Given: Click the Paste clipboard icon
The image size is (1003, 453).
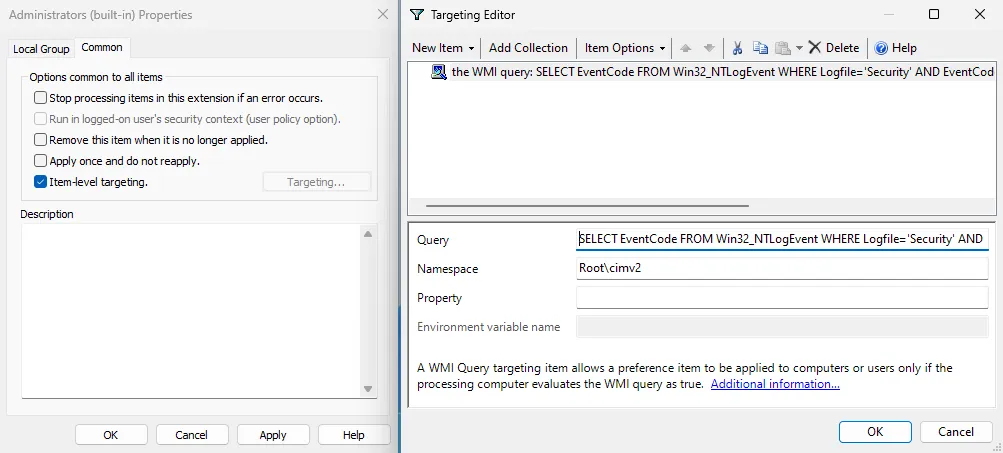Looking at the screenshot, I should tap(783, 48).
